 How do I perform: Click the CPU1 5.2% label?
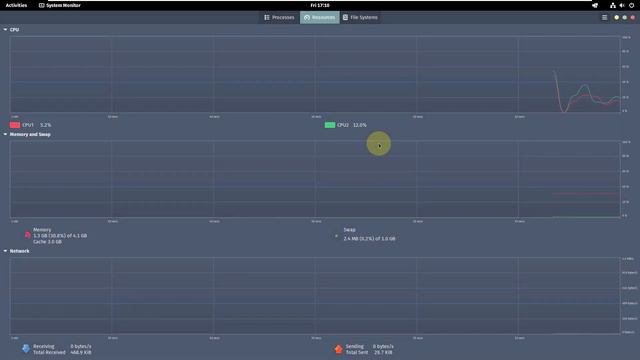tap(37, 125)
